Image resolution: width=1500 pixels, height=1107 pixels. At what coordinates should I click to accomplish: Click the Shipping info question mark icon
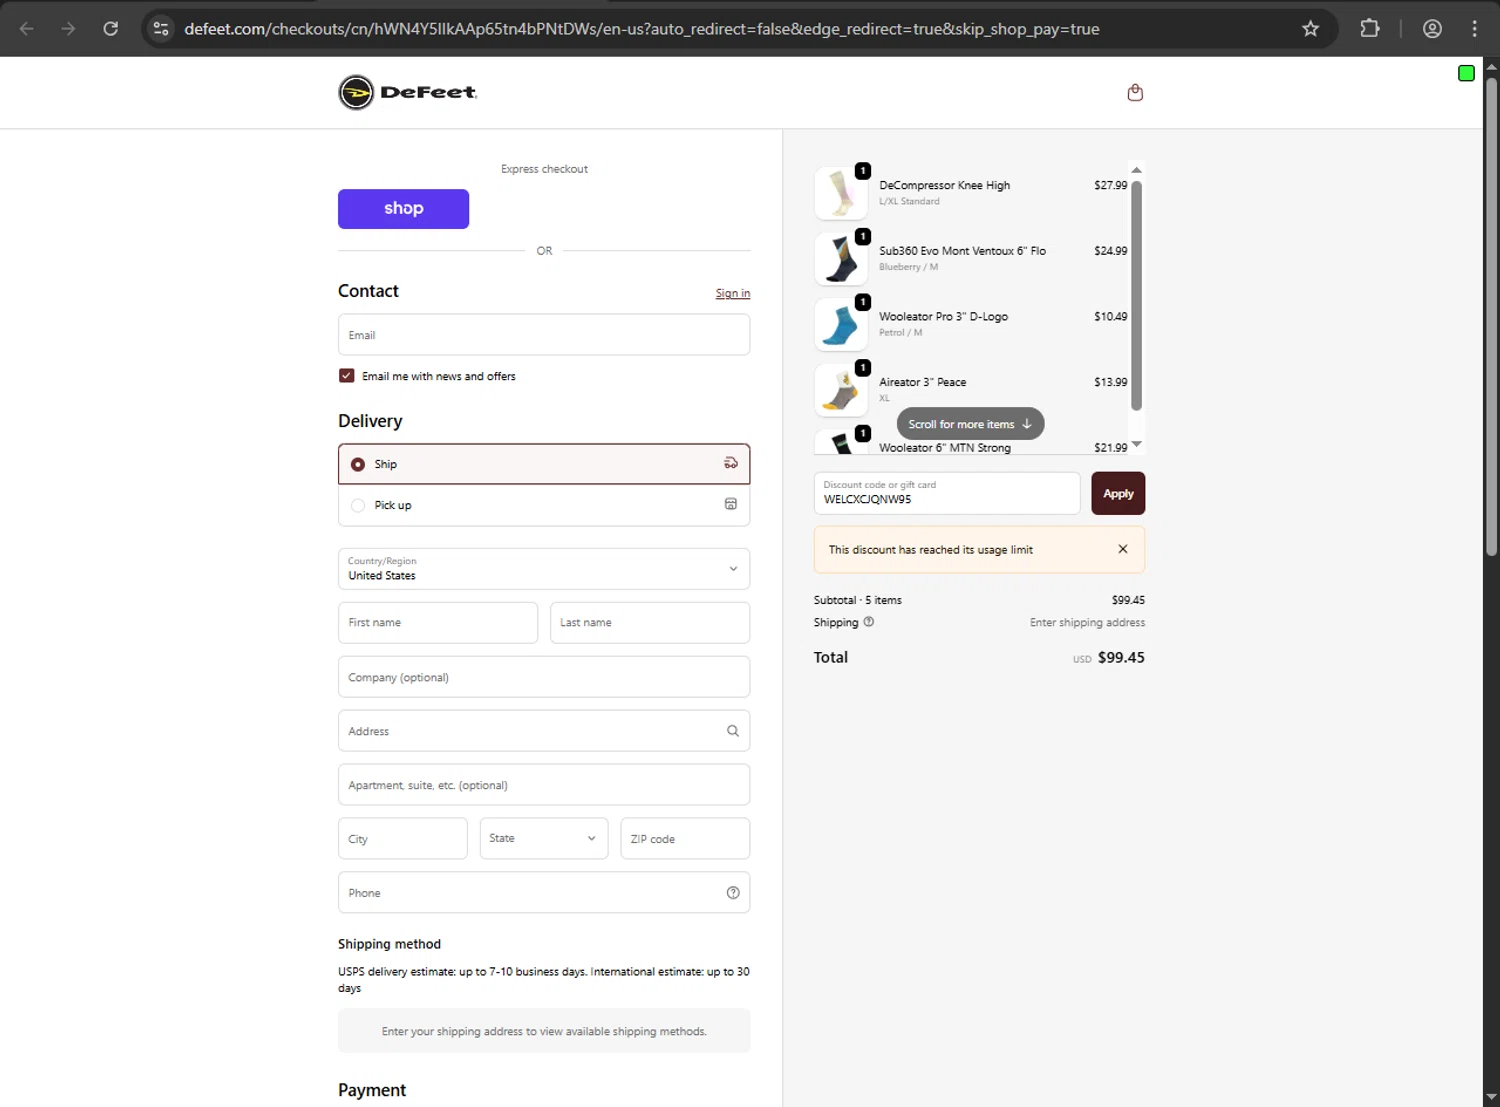(x=869, y=622)
